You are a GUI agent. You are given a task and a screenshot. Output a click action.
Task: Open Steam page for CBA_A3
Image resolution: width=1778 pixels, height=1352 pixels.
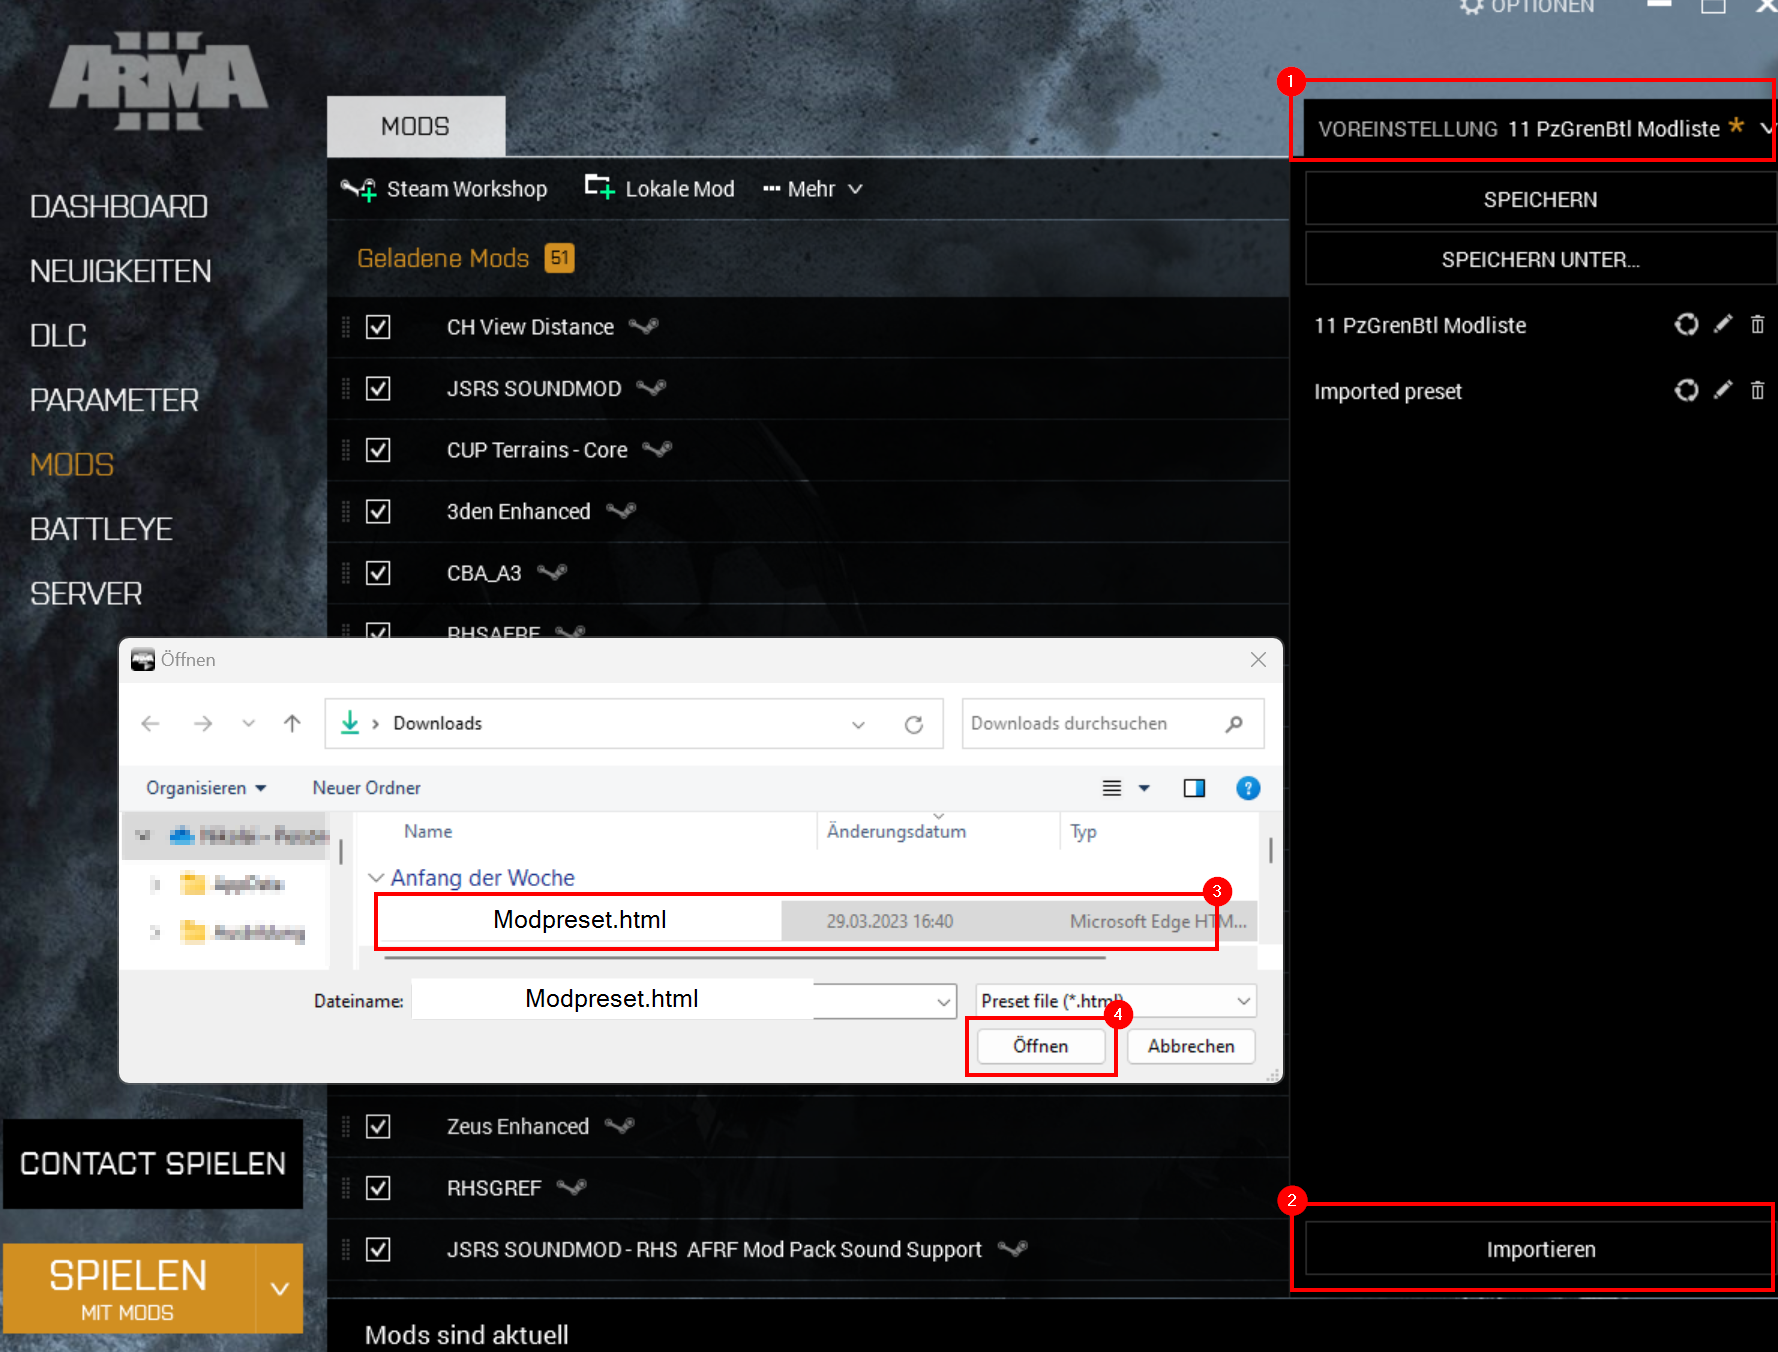pos(552,572)
